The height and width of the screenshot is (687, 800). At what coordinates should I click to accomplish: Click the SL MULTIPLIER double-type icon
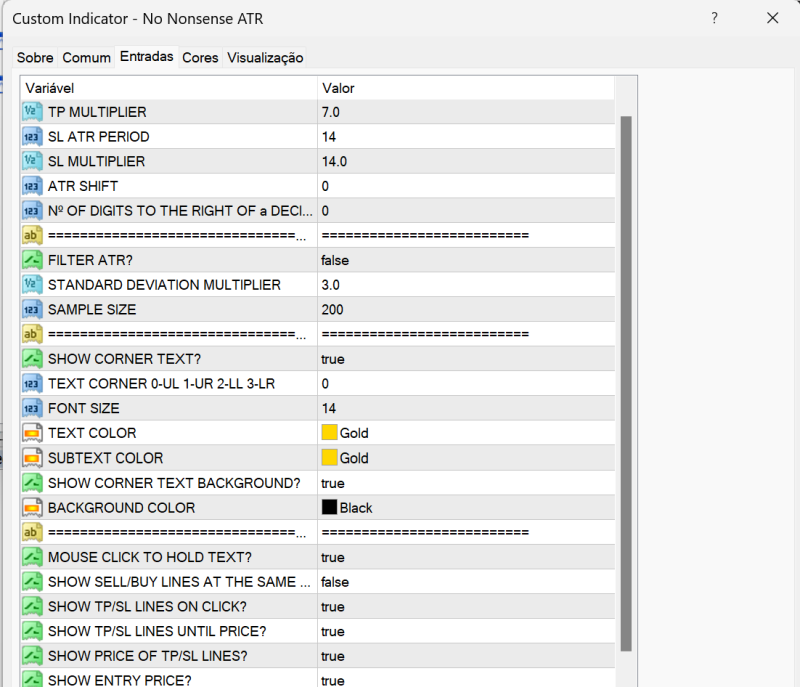32,161
